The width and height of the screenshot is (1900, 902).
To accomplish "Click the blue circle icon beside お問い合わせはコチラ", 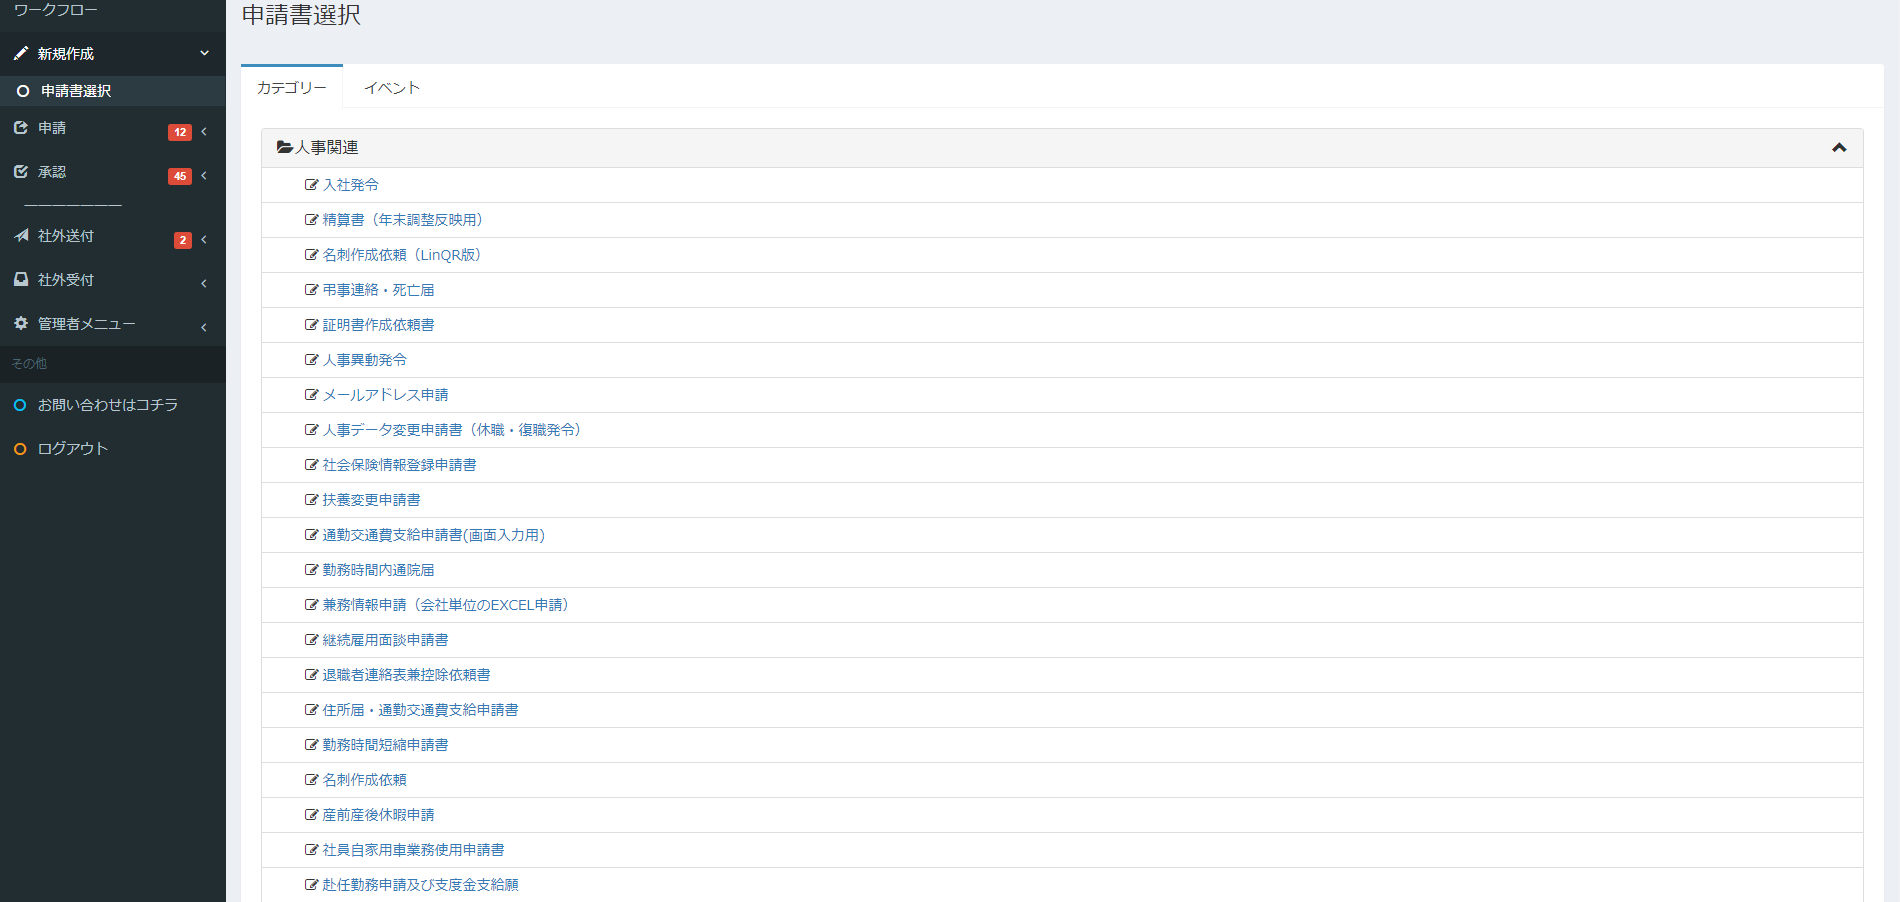I will pos(20,405).
